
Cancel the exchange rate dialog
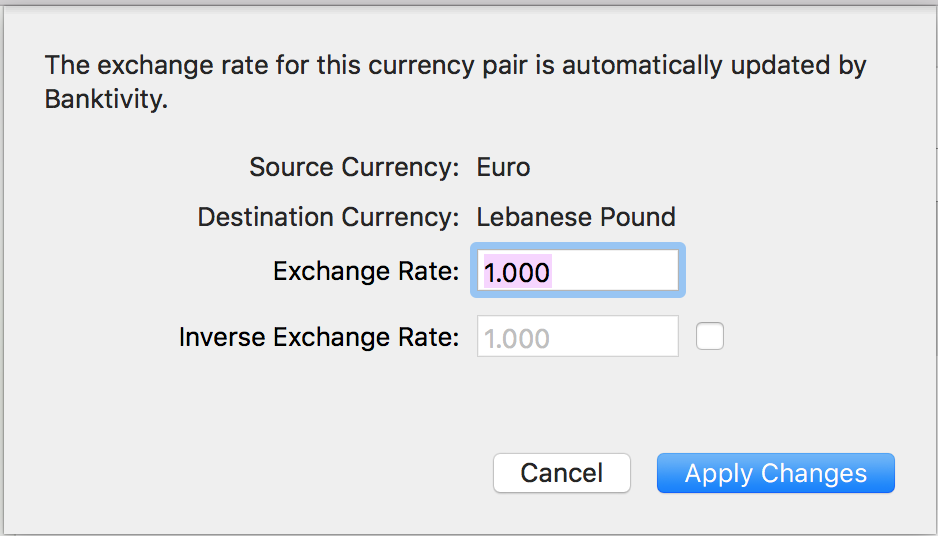562,473
